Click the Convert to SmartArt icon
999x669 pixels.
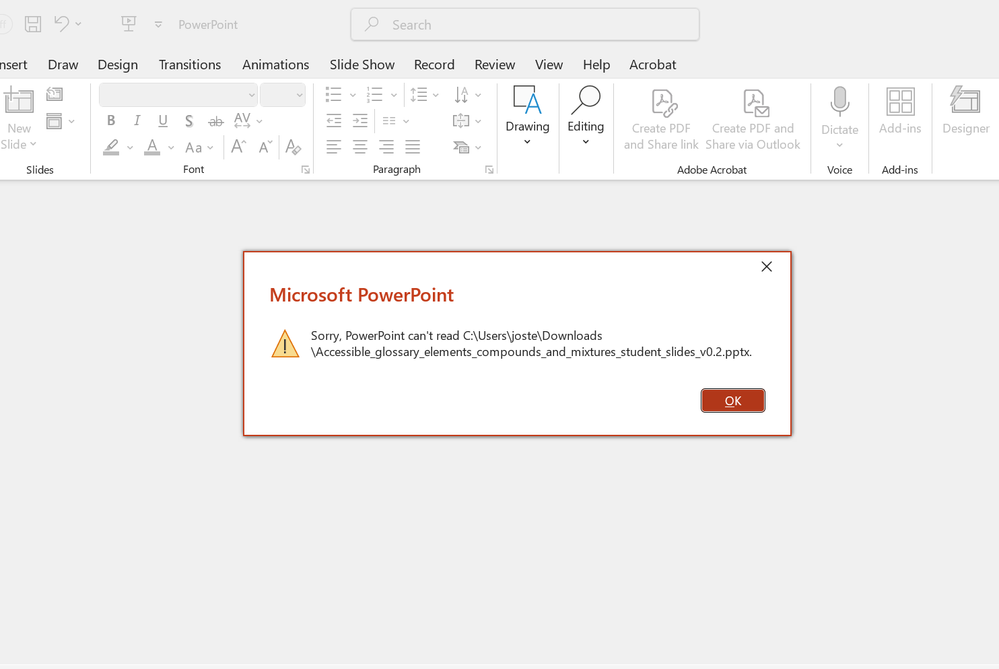pyautogui.click(x=461, y=147)
